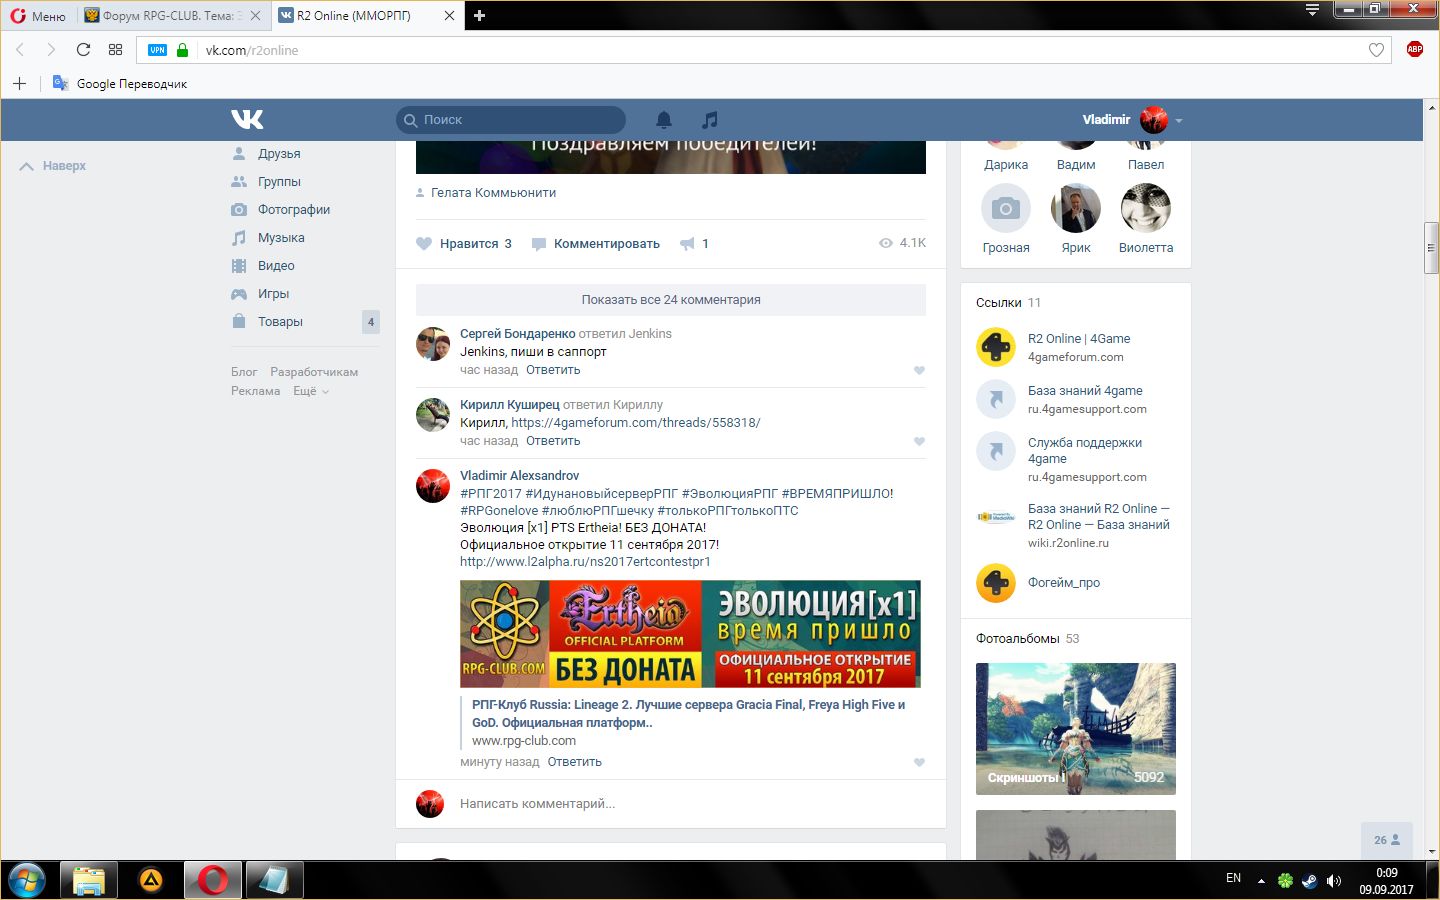Click the VK logo in the header
The height and width of the screenshot is (900, 1440).
(247, 119)
